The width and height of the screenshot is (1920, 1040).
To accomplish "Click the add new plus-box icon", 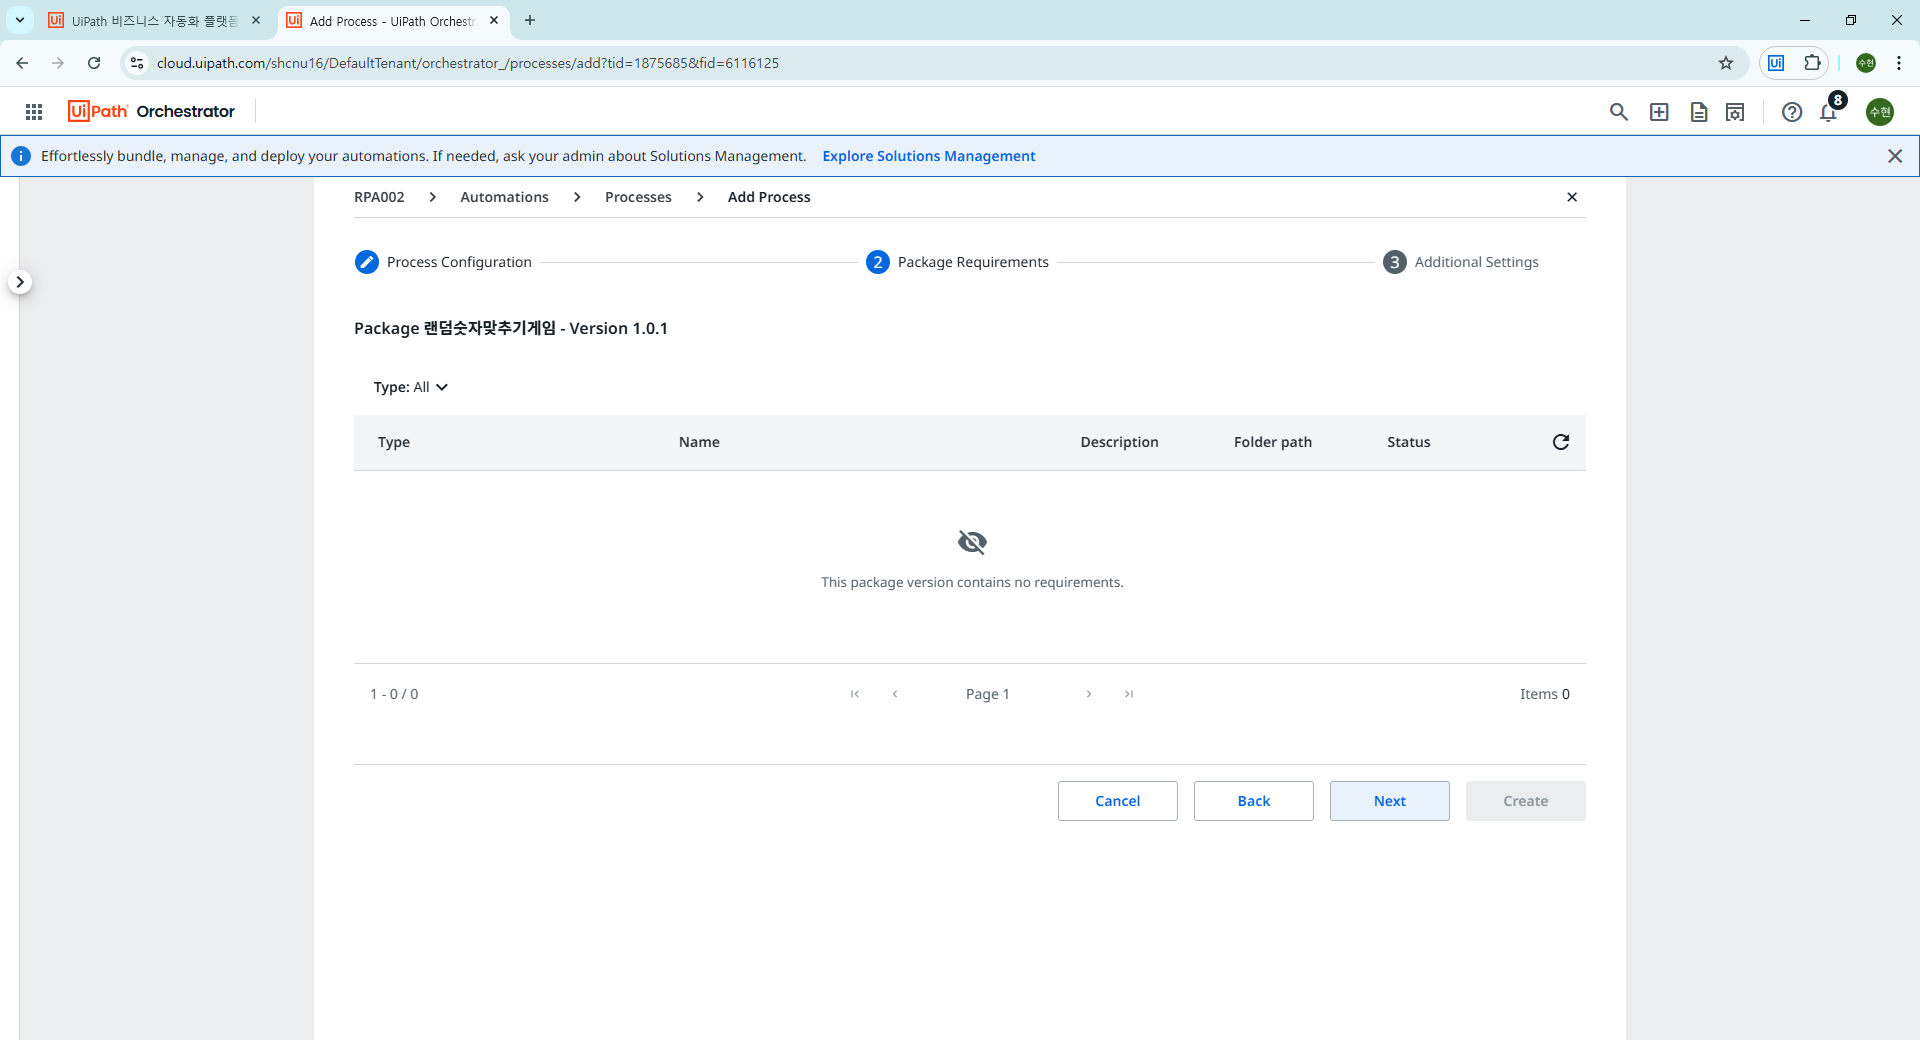I will (x=1659, y=112).
